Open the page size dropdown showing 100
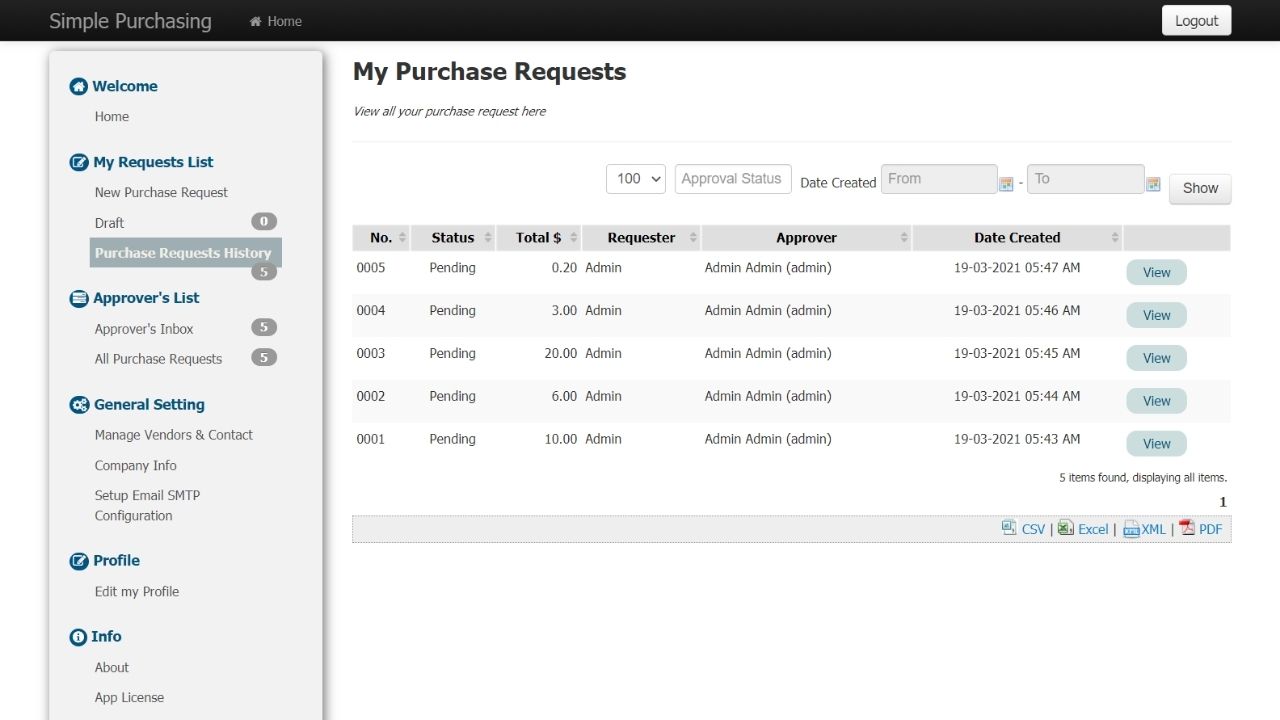Image resolution: width=1280 pixels, height=720 pixels. (x=636, y=179)
